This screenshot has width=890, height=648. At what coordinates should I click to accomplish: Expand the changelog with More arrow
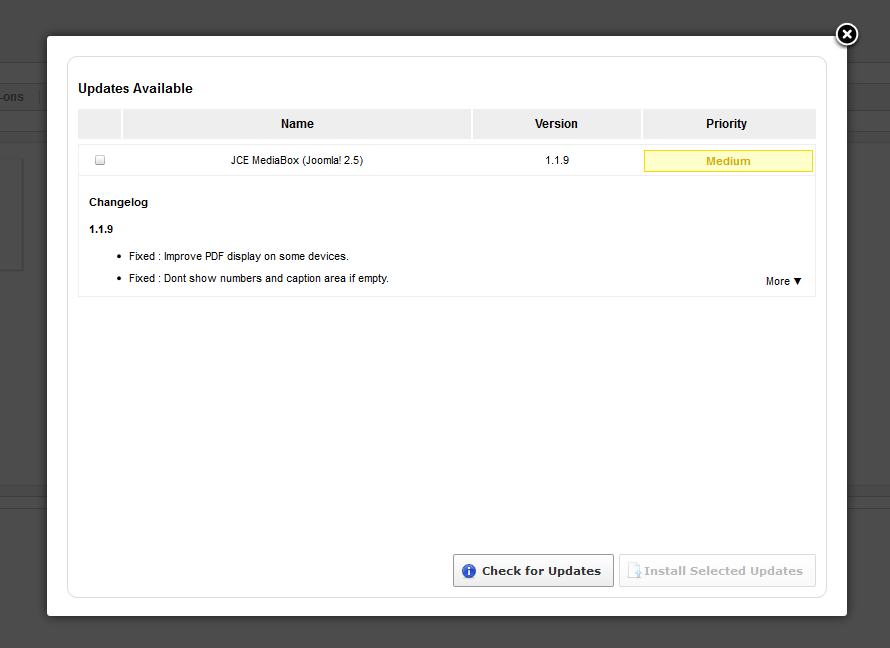(784, 282)
